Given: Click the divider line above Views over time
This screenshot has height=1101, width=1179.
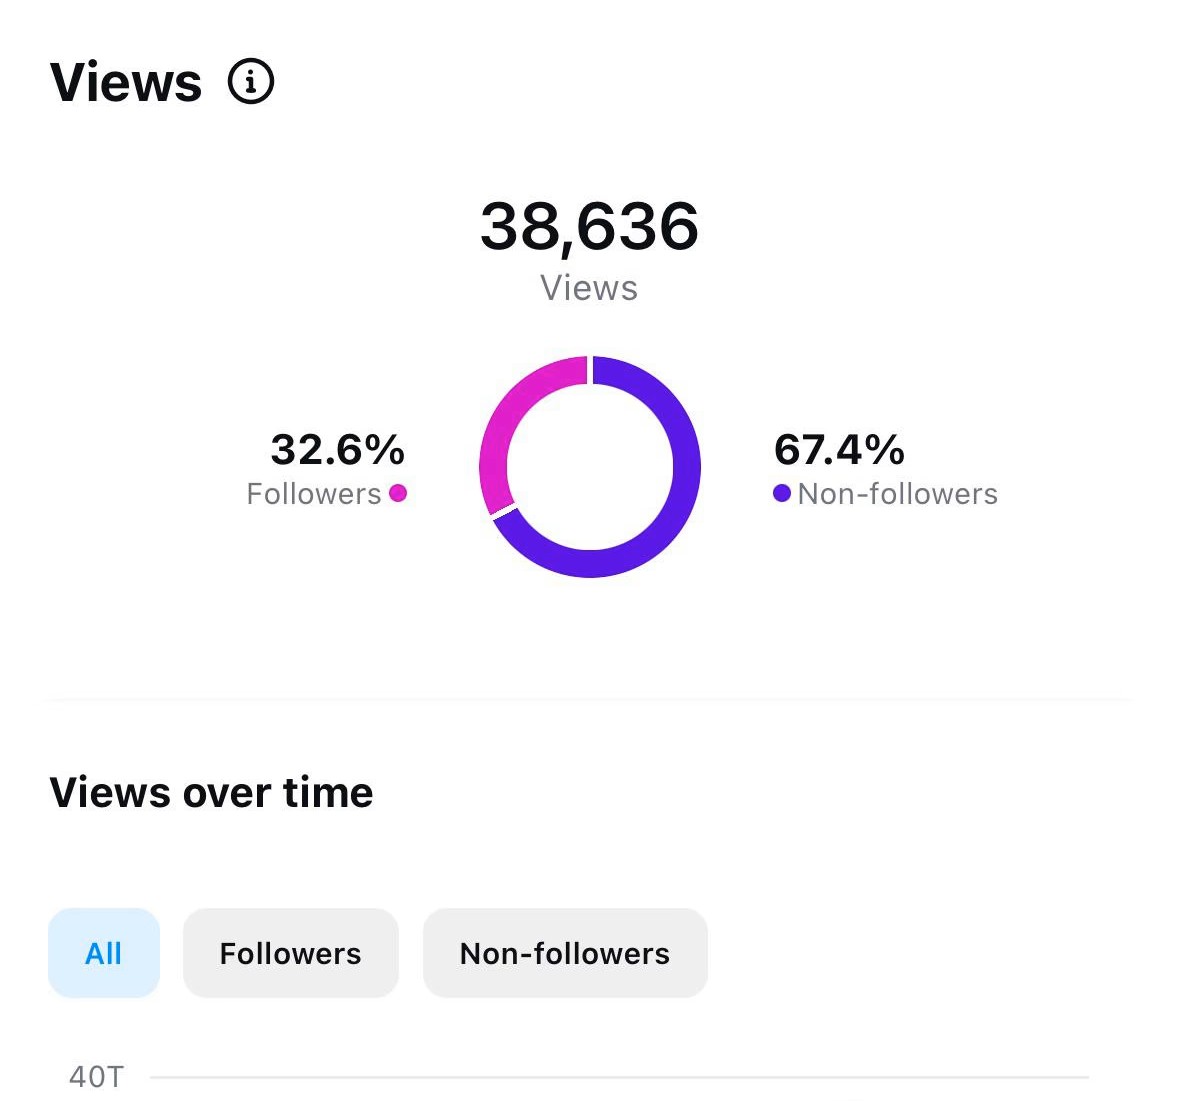Looking at the screenshot, I should point(590,700).
